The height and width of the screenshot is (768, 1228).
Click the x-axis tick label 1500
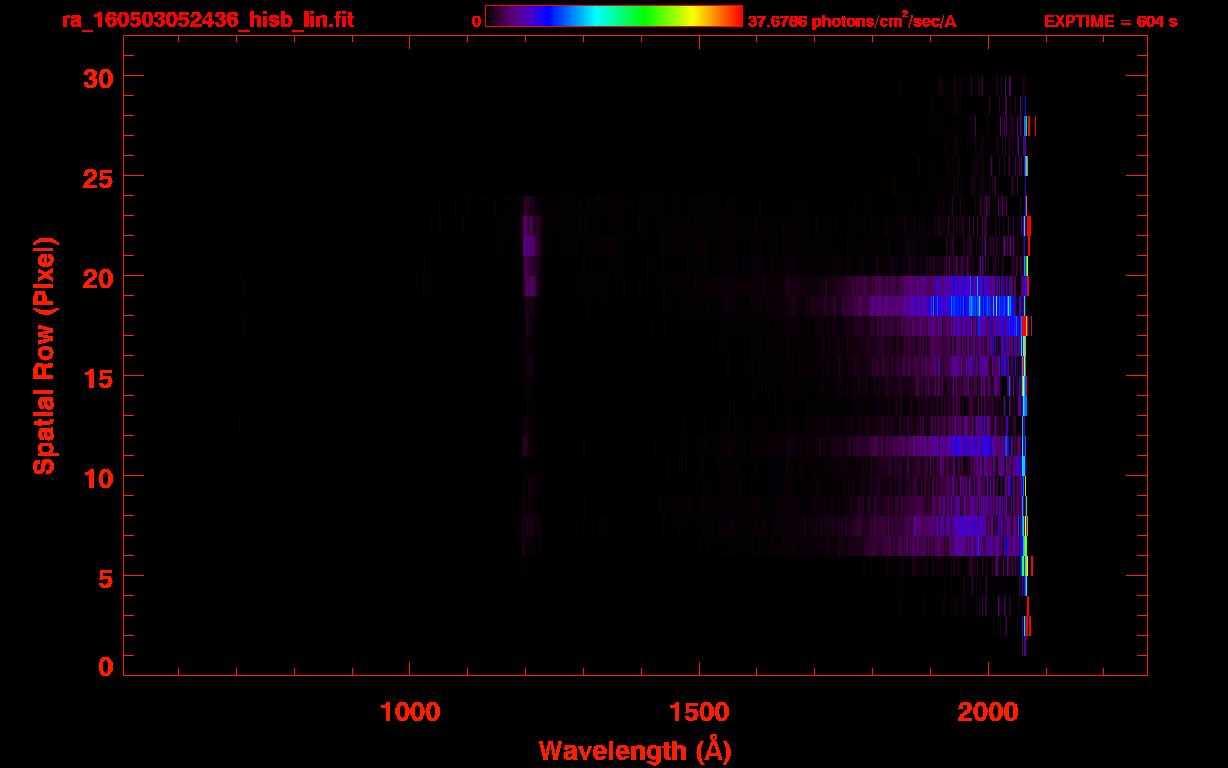click(x=699, y=712)
